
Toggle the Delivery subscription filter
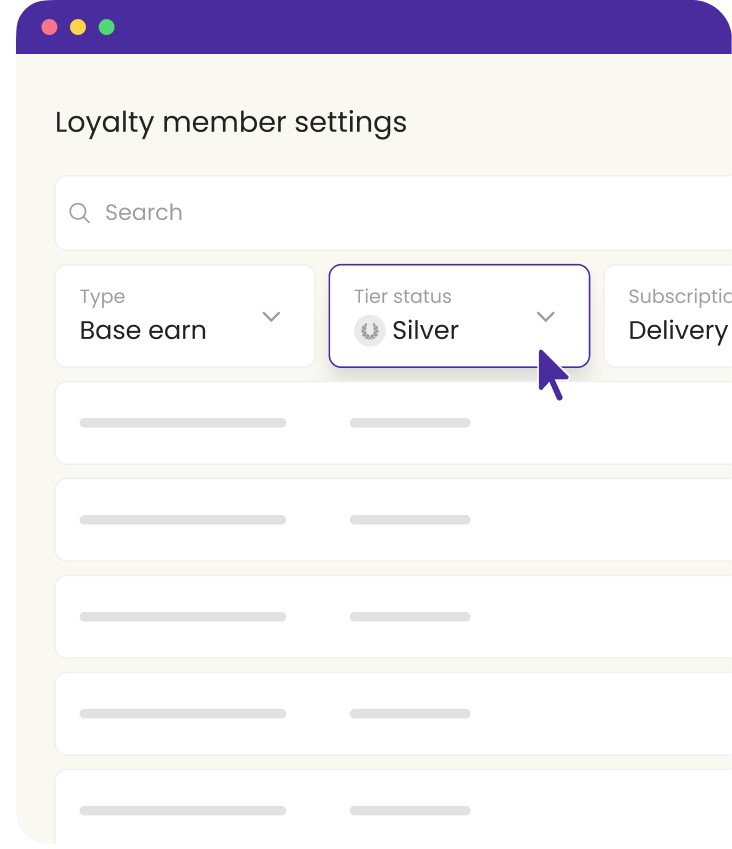679,330
